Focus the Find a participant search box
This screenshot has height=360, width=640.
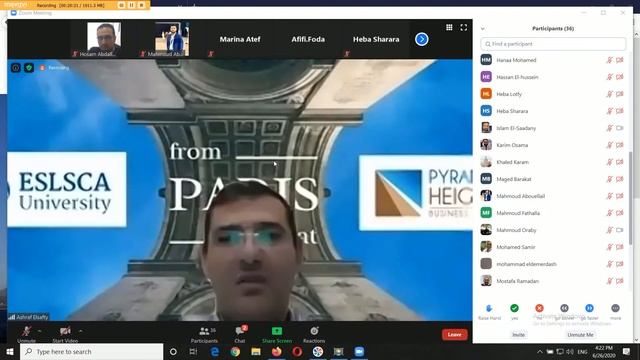coord(553,44)
